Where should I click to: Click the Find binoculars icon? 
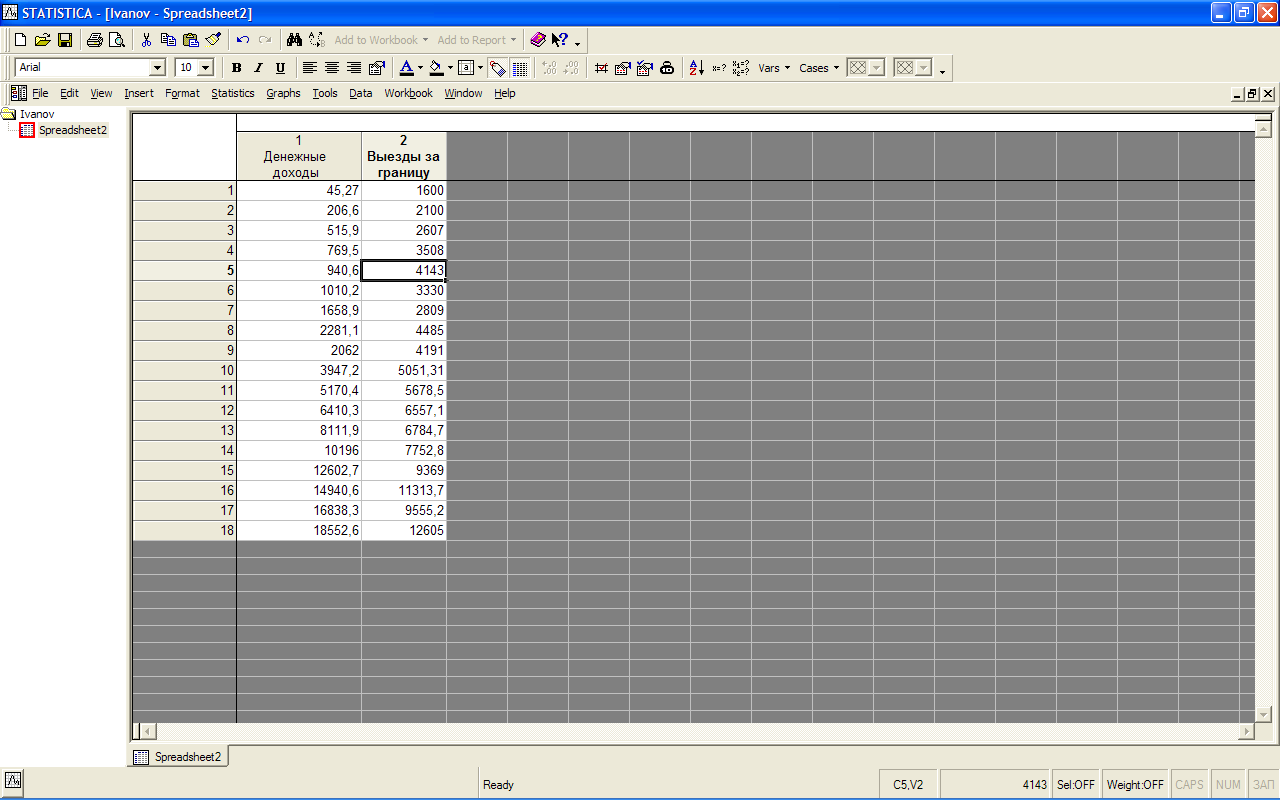294,40
